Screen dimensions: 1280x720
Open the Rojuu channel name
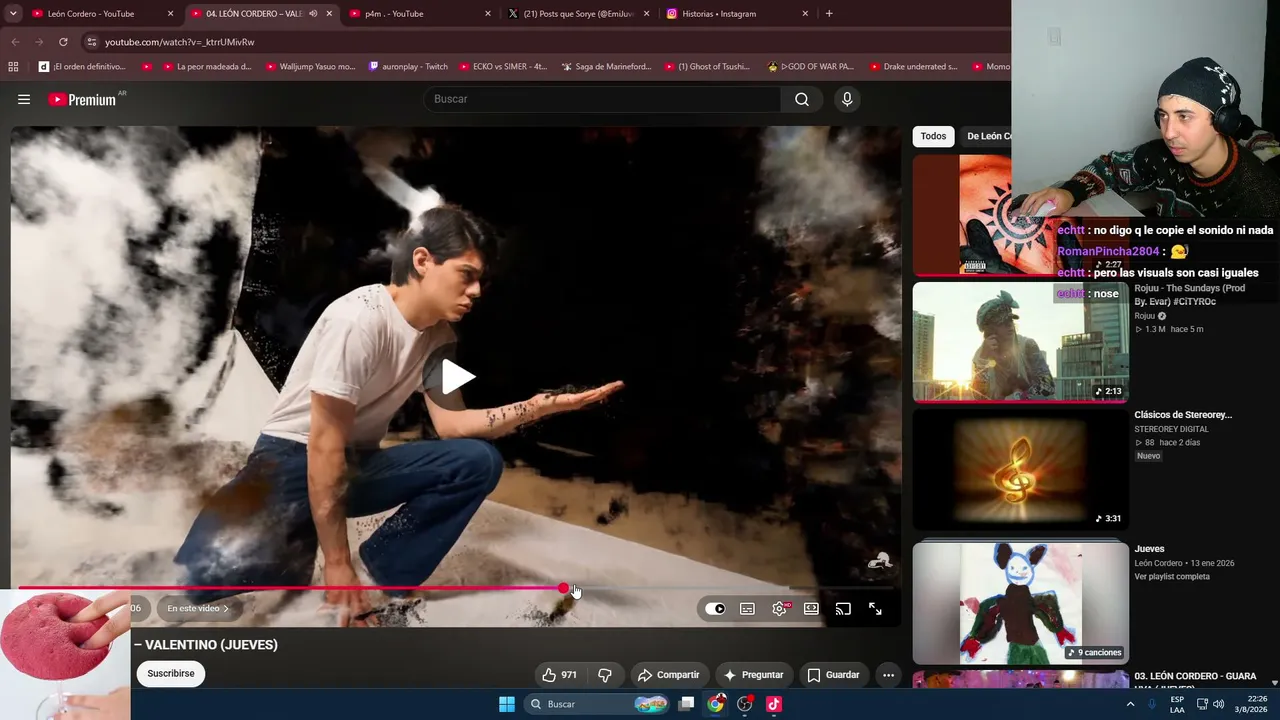[1144, 316]
